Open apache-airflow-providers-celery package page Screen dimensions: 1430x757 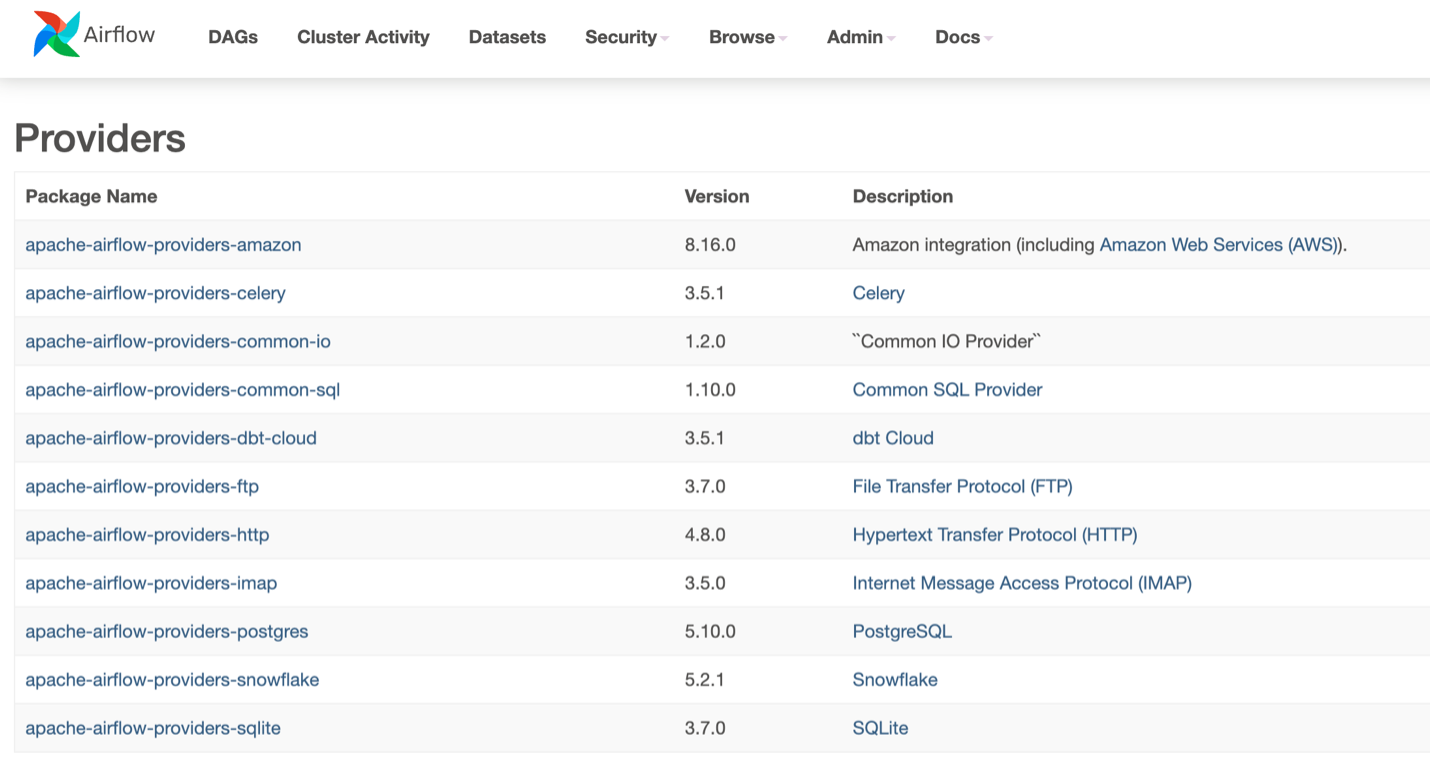(155, 293)
